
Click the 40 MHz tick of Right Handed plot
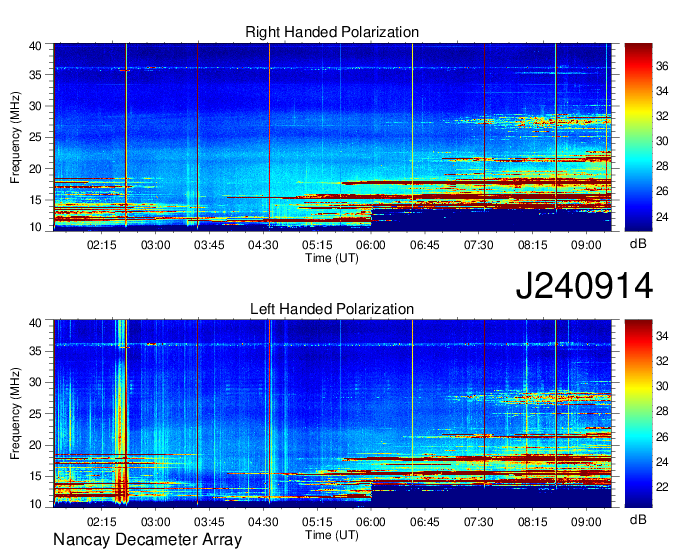(x=36, y=46)
